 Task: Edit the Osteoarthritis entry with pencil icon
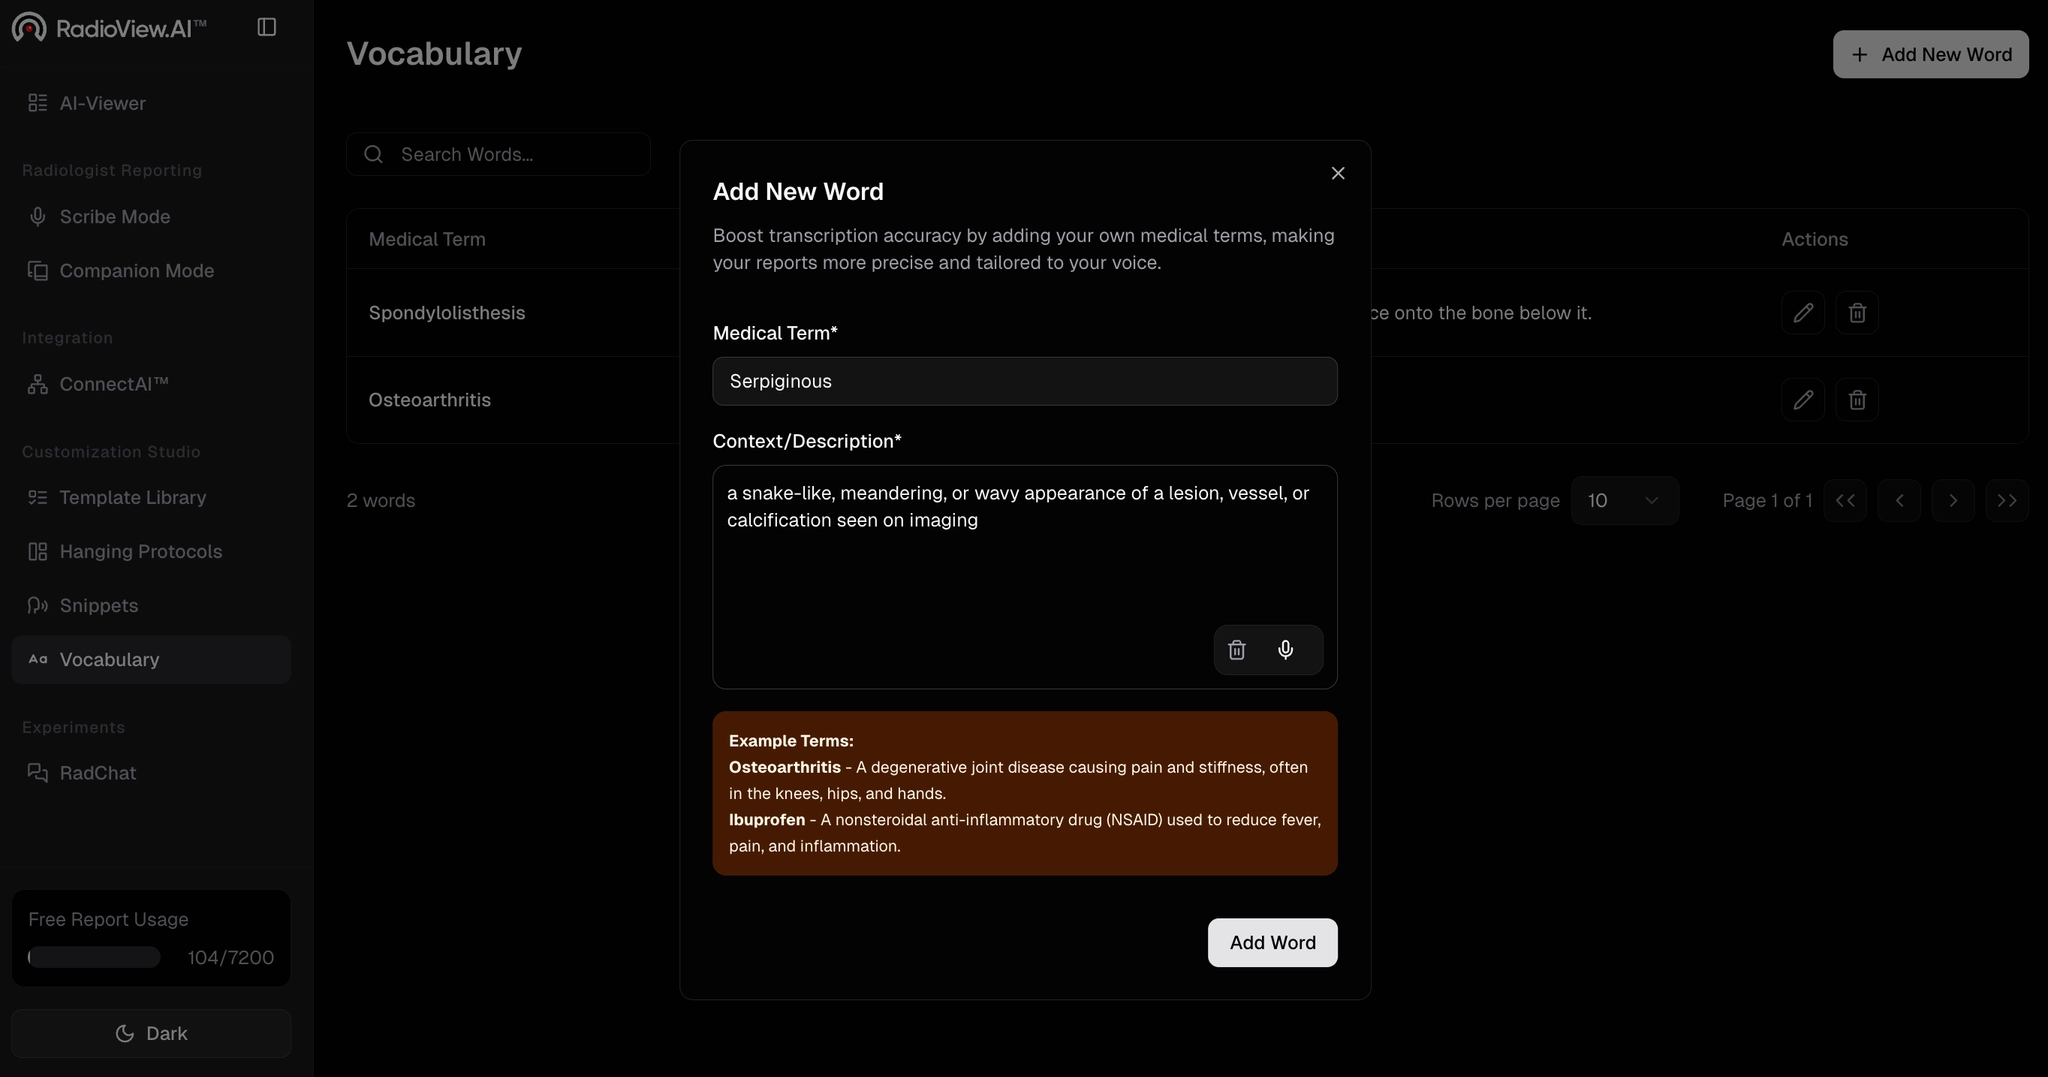pos(1803,400)
